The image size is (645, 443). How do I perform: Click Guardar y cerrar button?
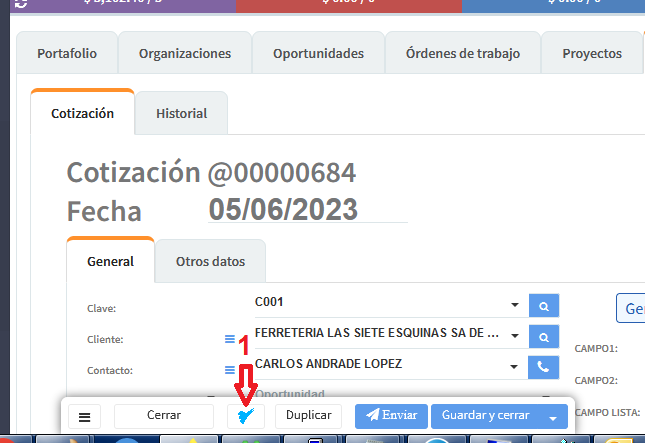pos(485,416)
